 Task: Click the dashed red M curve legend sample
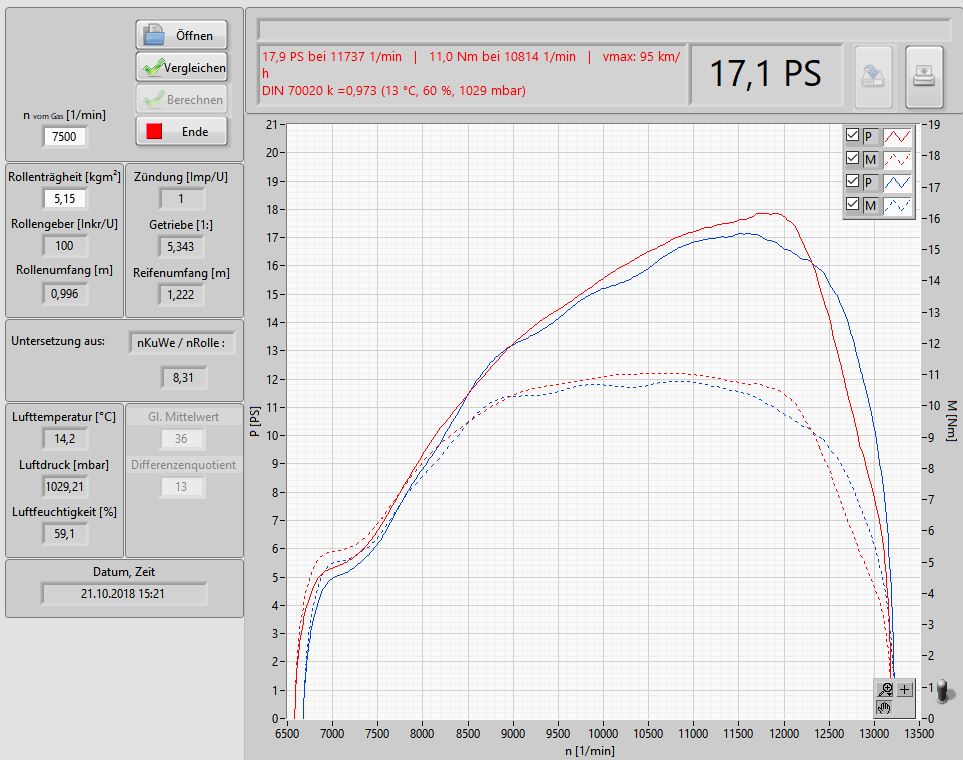pyautogui.click(x=897, y=159)
